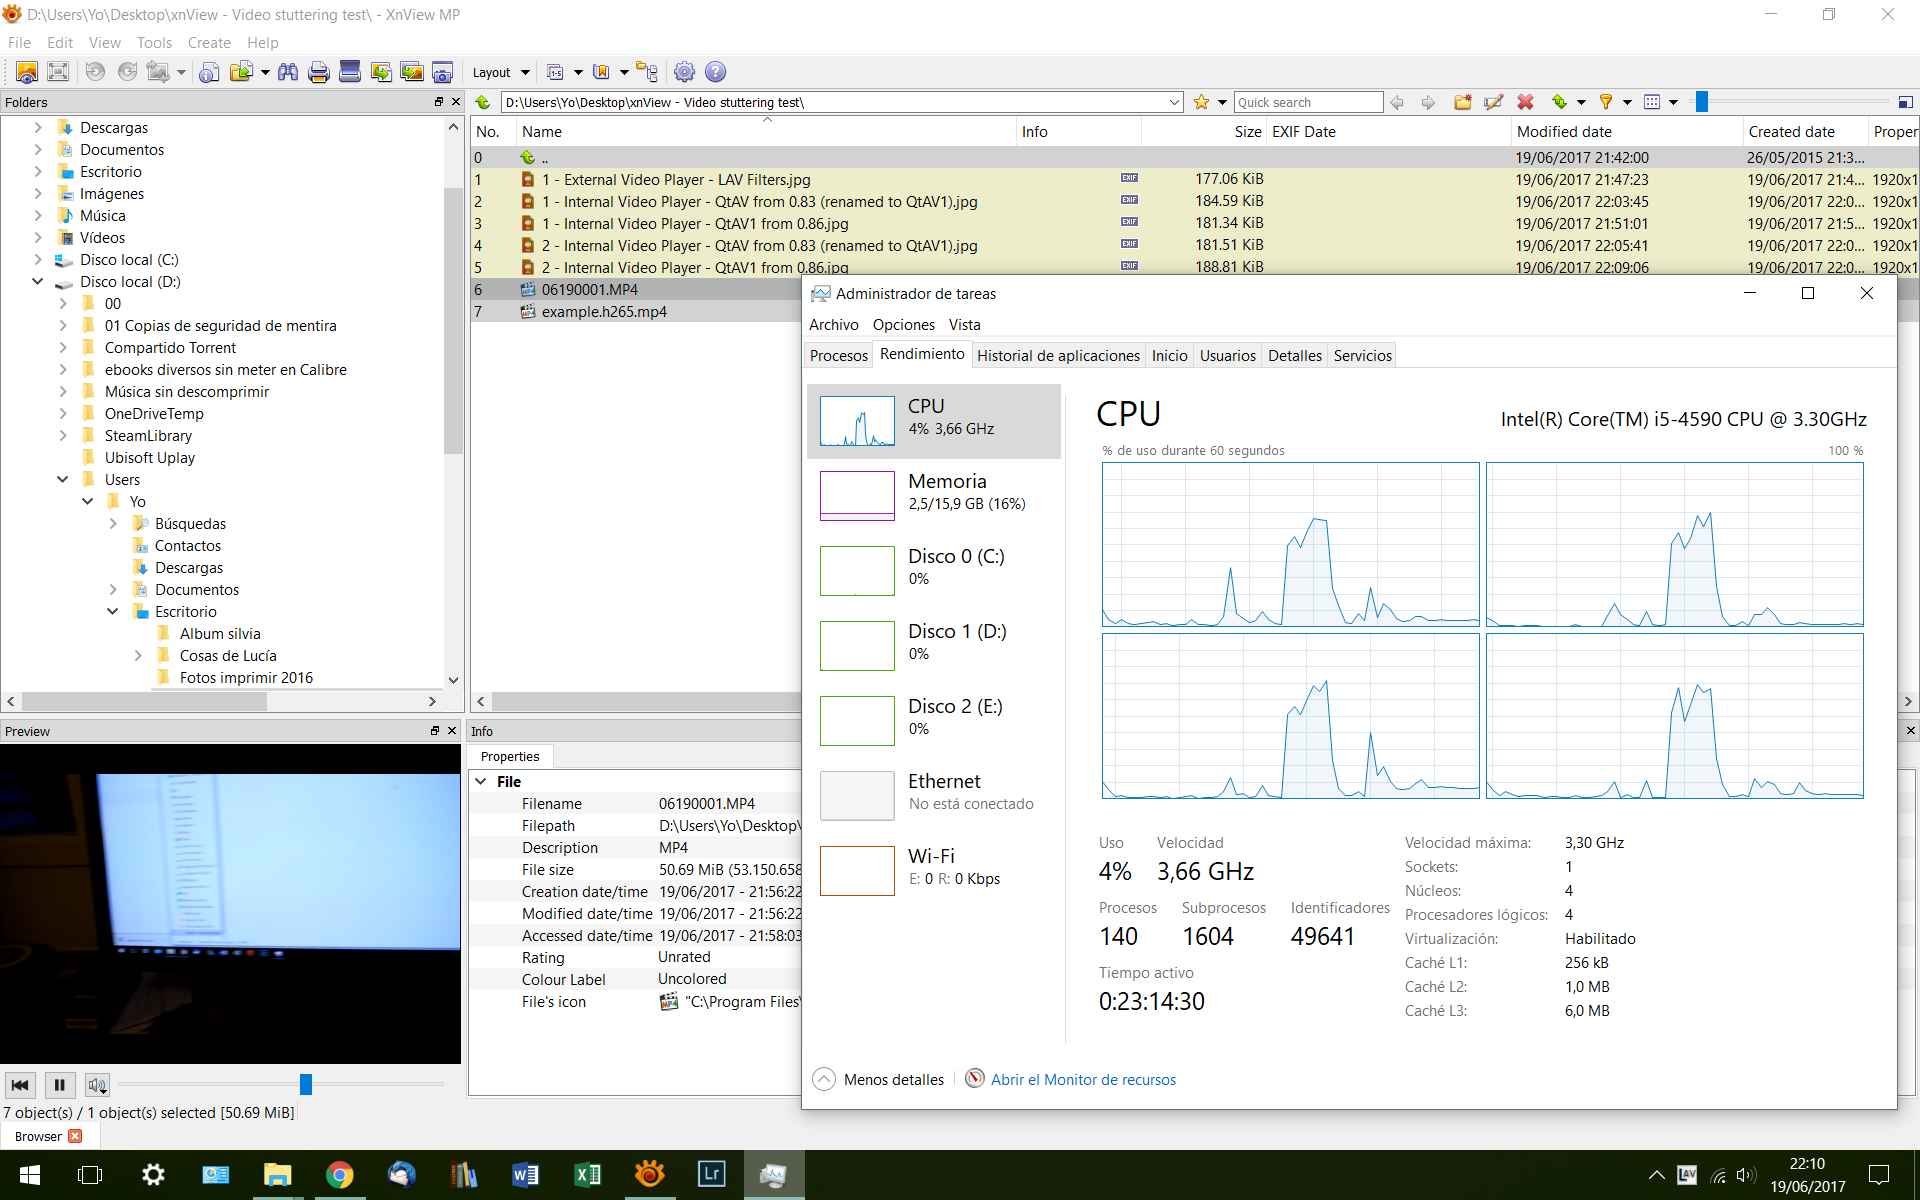This screenshot has height=1200, width=1920.
Task: Click the favorites star icon
Action: point(1201,102)
